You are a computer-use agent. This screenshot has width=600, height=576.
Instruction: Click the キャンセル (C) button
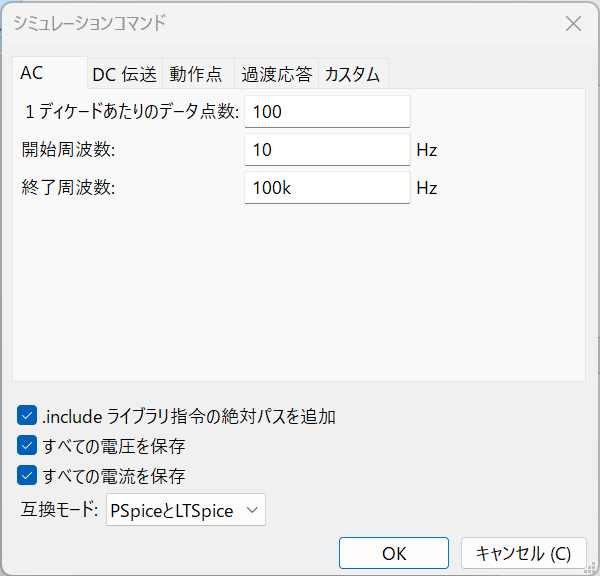[523, 553]
